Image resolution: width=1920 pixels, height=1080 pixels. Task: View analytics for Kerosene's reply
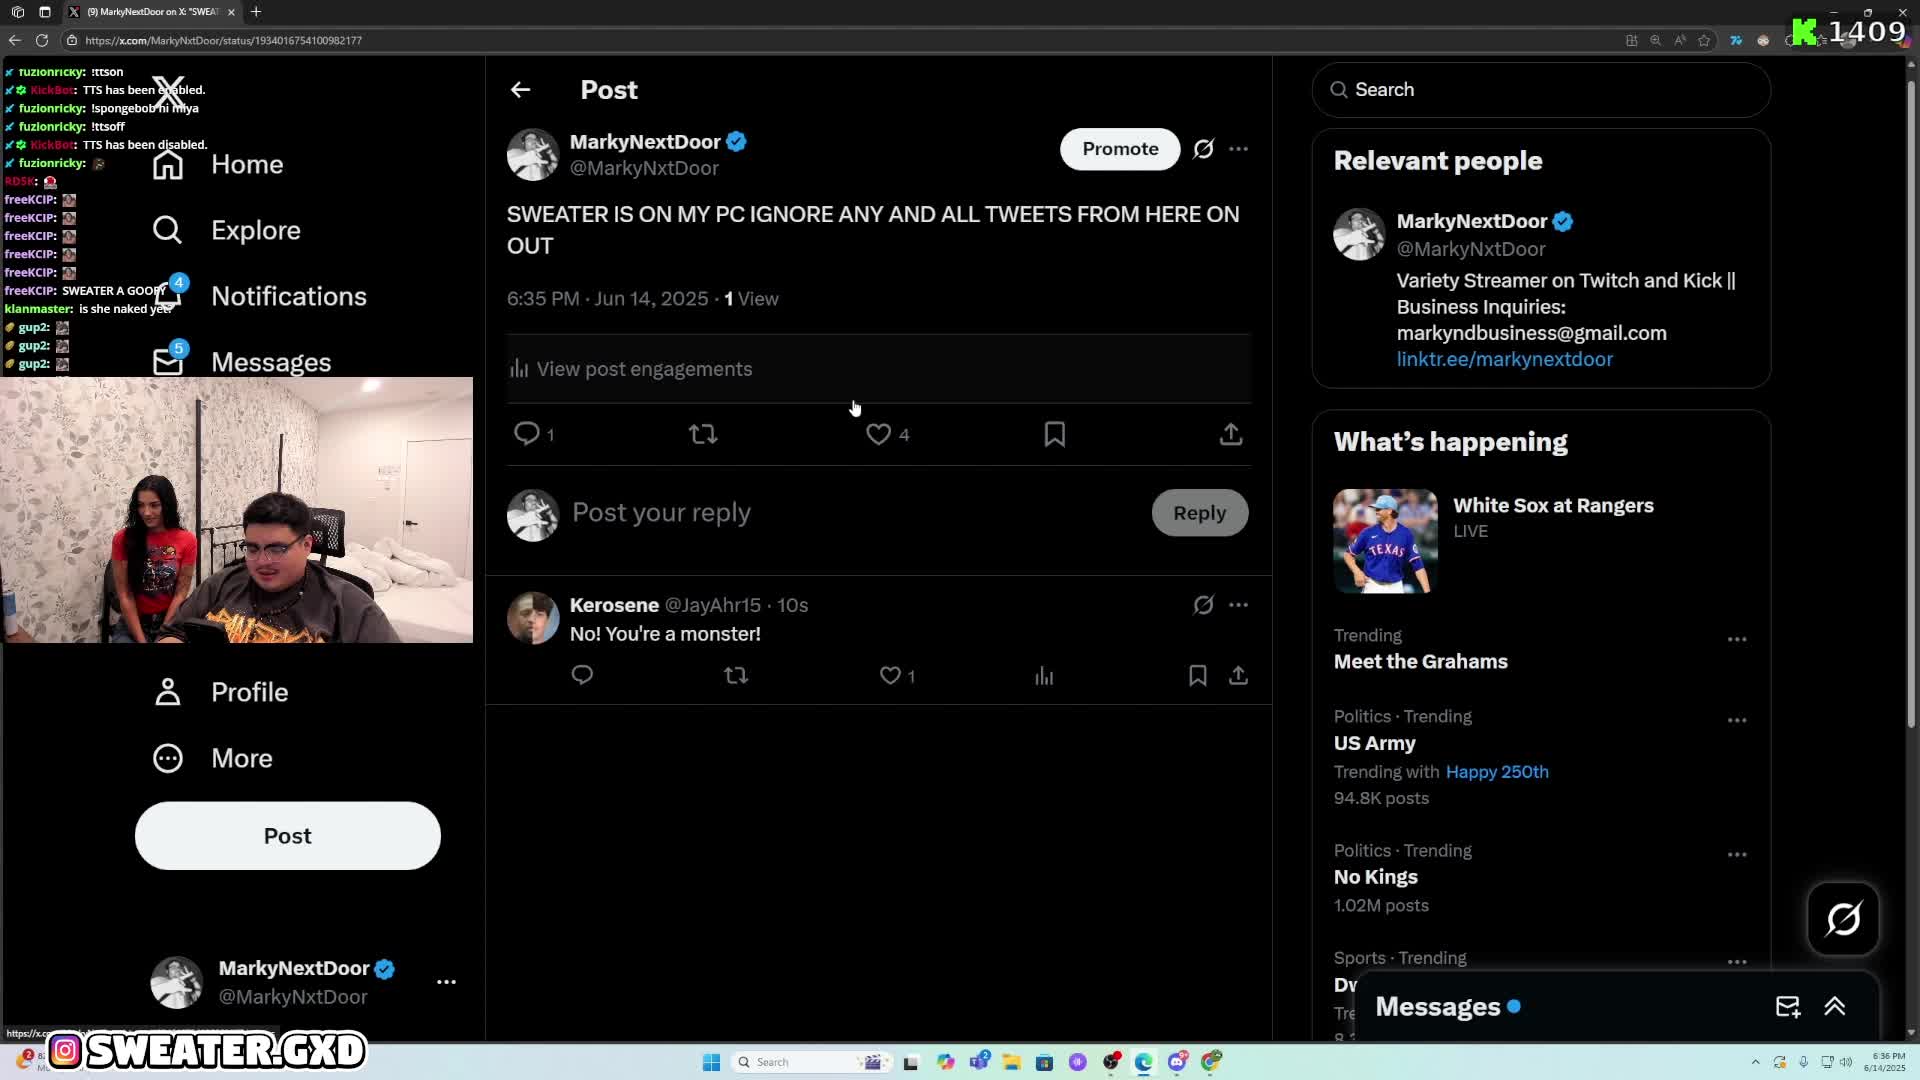1044,676
